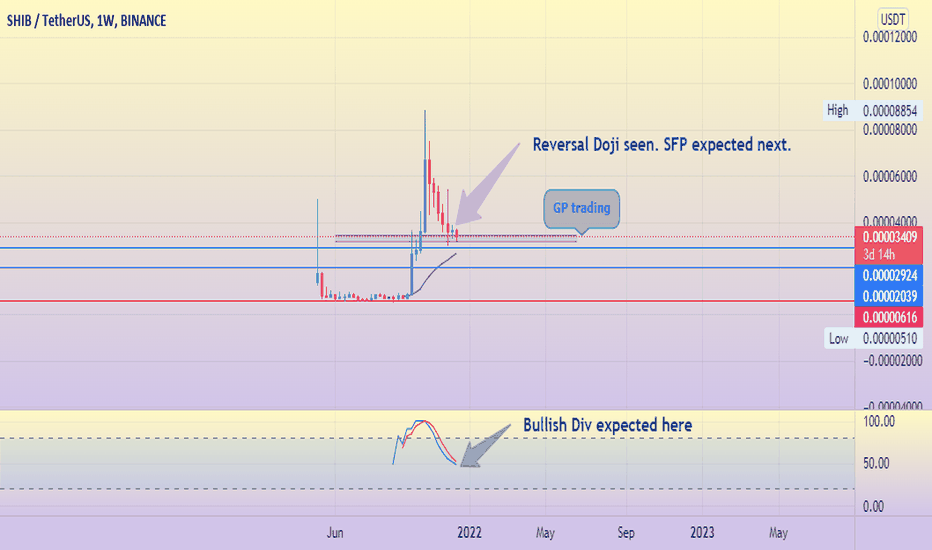Click the 0.00008000 price axis label

tap(890, 130)
